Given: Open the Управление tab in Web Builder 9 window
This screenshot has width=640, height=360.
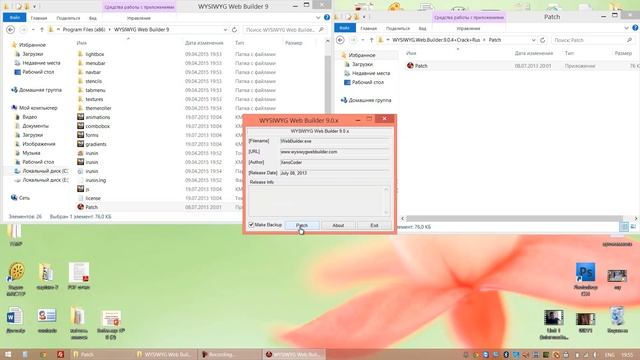Looking at the screenshot, I should click(138, 18).
